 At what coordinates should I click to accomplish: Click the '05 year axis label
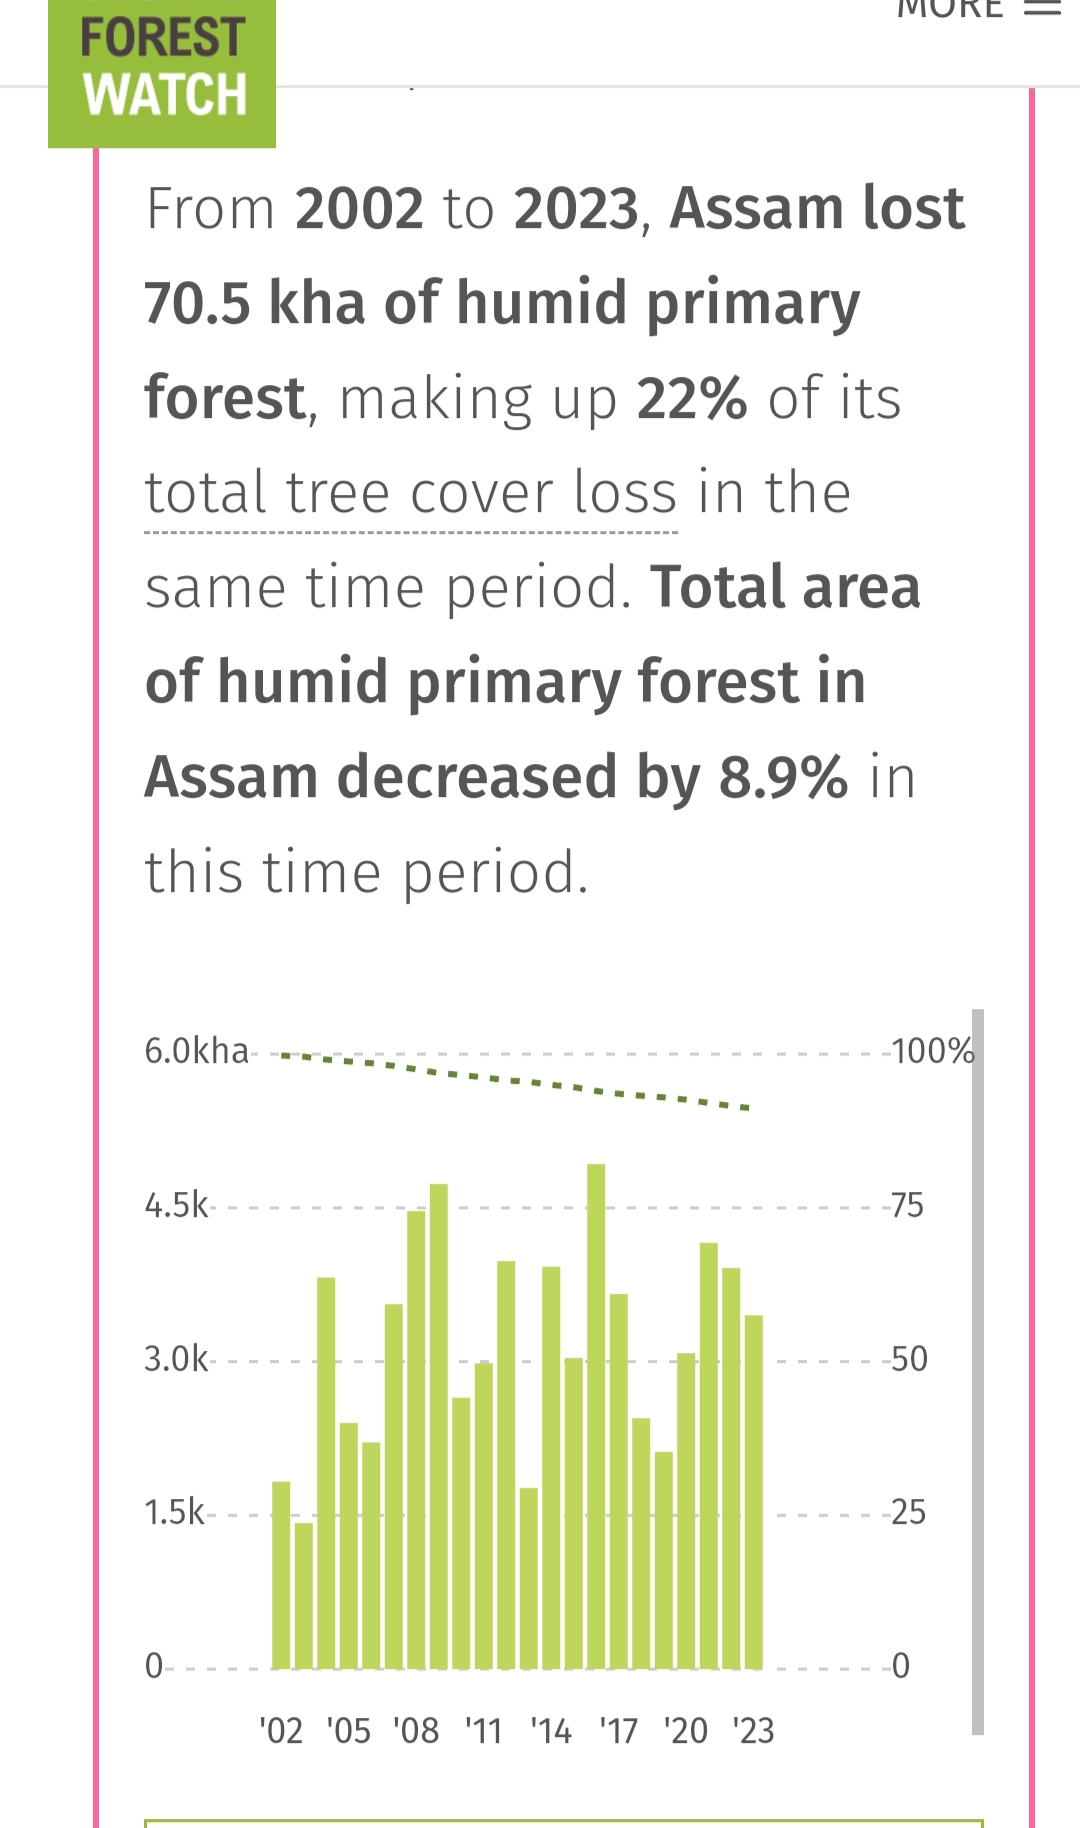point(349,1730)
